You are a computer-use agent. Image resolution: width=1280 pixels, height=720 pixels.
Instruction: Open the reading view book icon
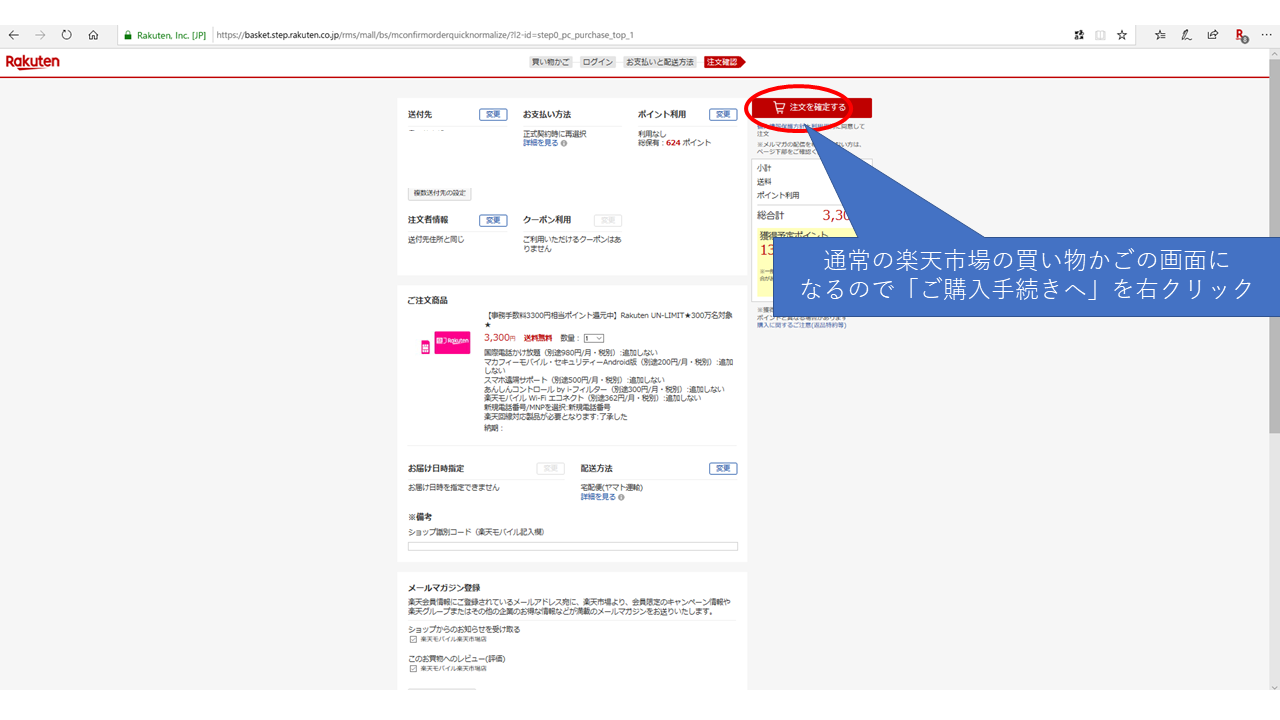pyautogui.click(x=1100, y=35)
